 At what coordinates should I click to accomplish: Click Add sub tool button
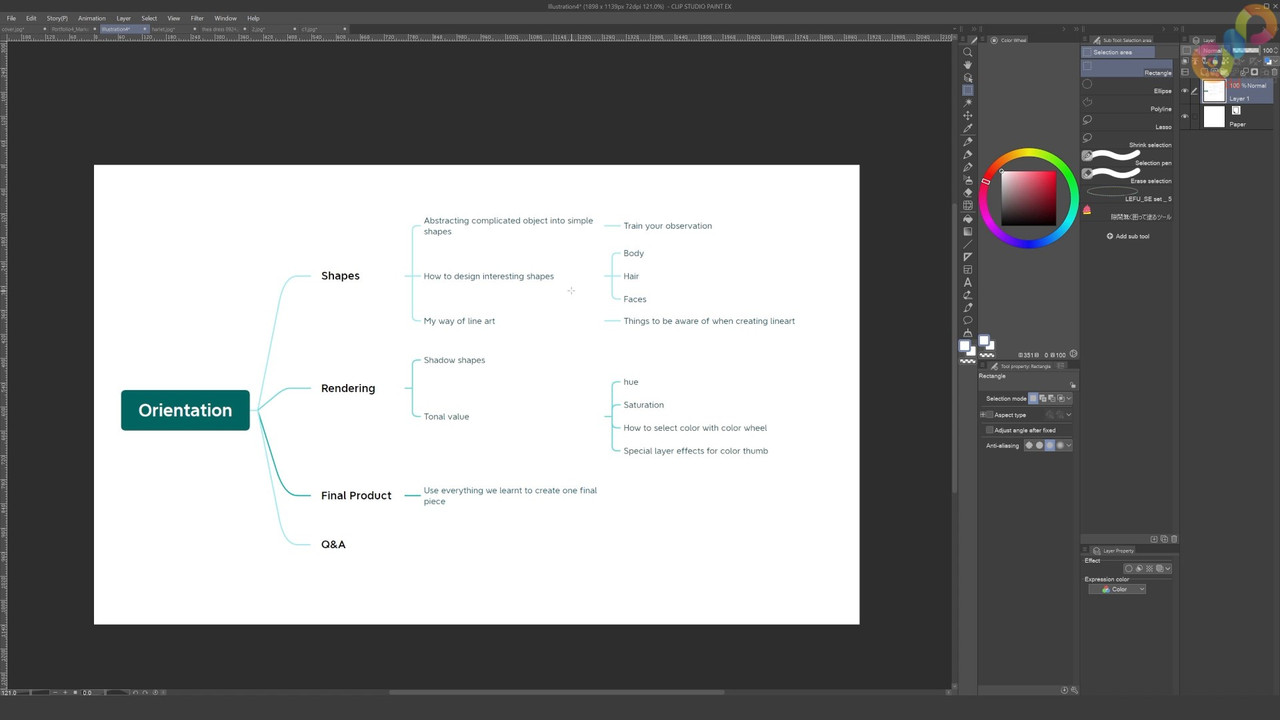[1128, 236]
